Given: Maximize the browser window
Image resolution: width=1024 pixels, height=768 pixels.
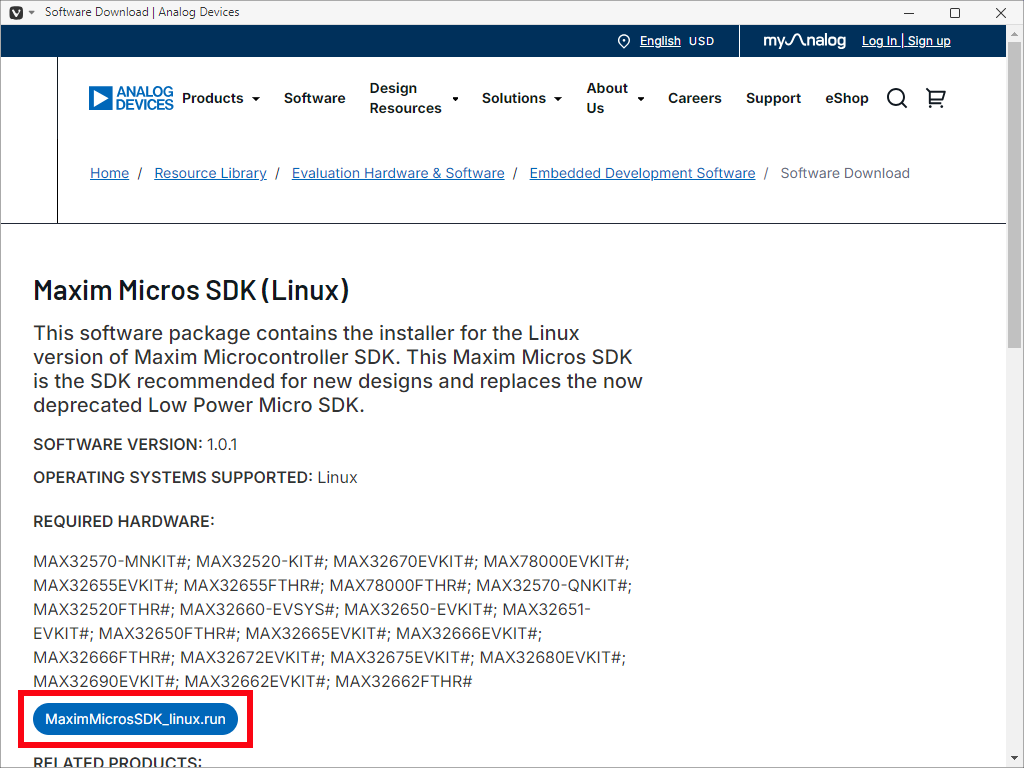Looking at the screenshot, I should [x=955, y=12].
